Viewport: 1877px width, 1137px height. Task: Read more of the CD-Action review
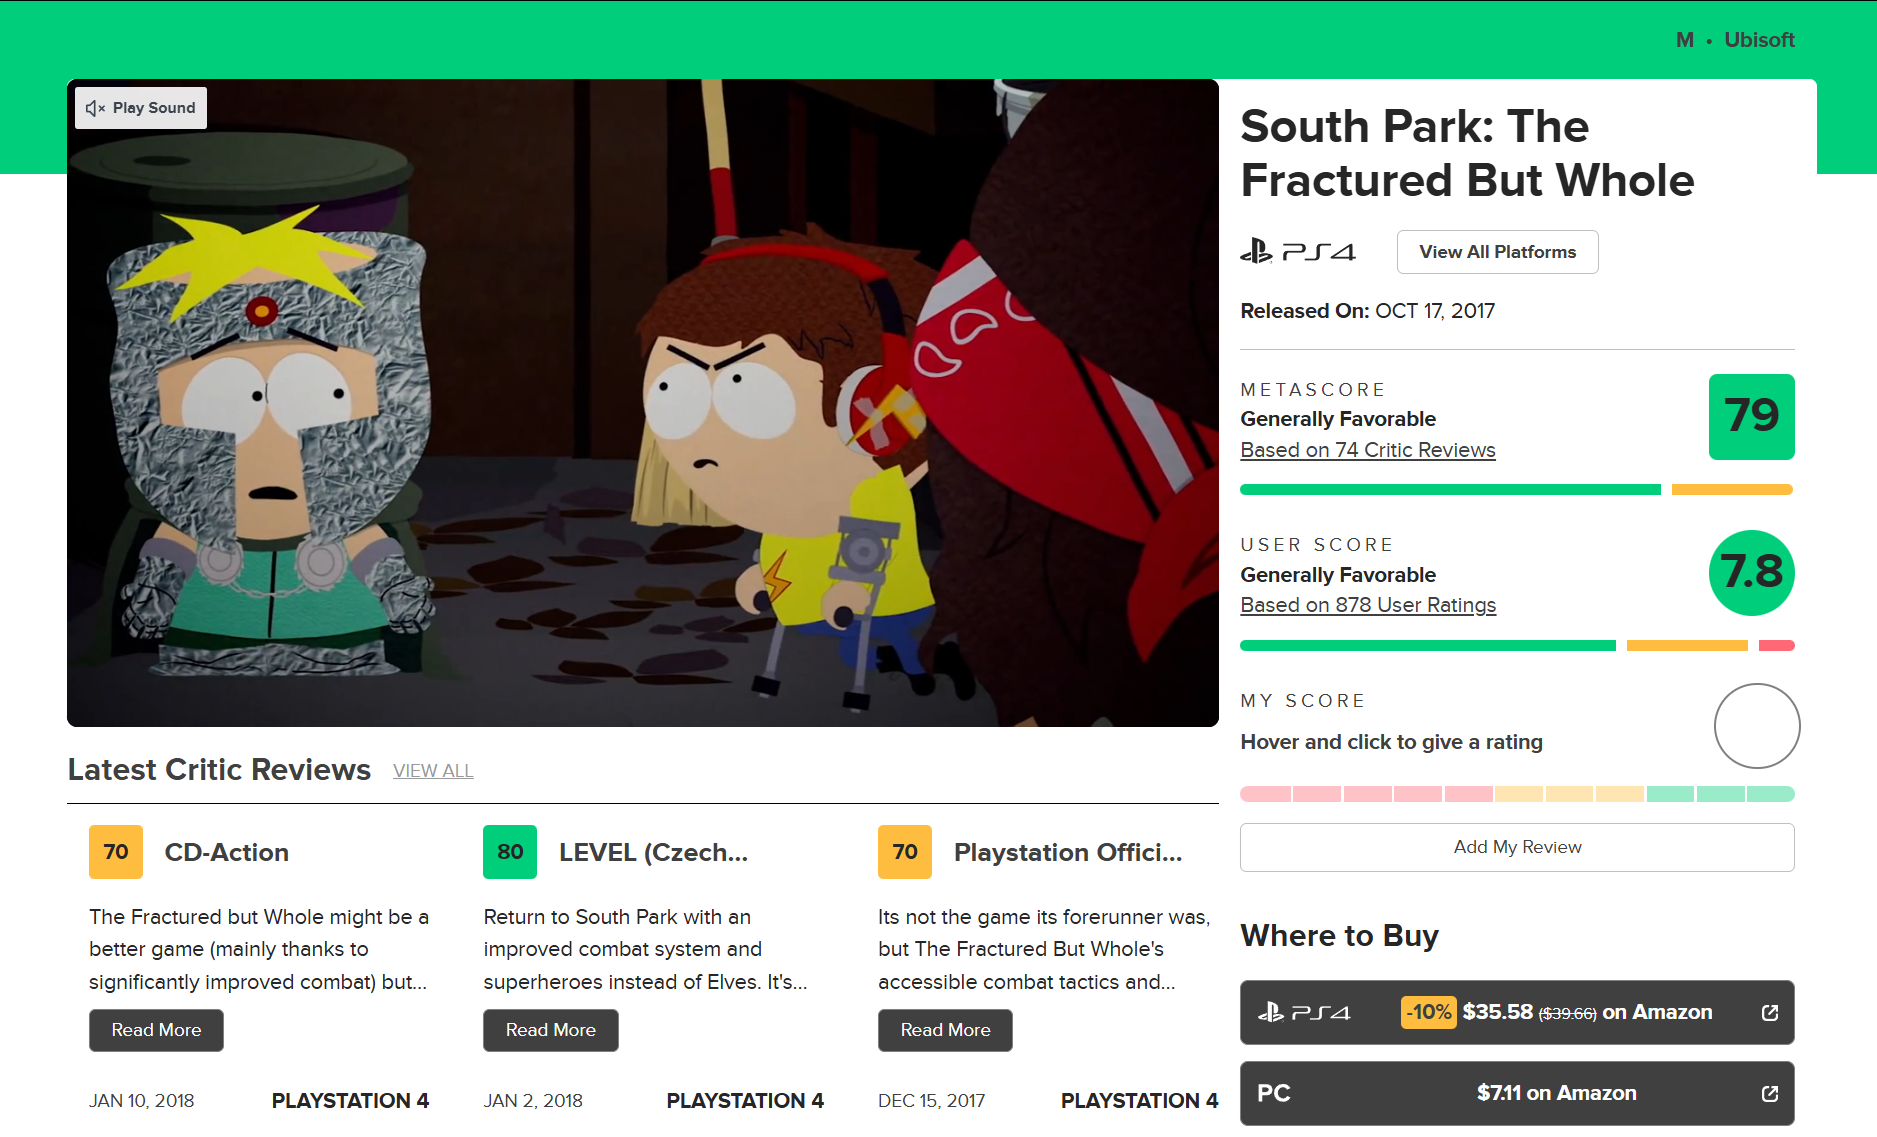(x=156, y=1030)
